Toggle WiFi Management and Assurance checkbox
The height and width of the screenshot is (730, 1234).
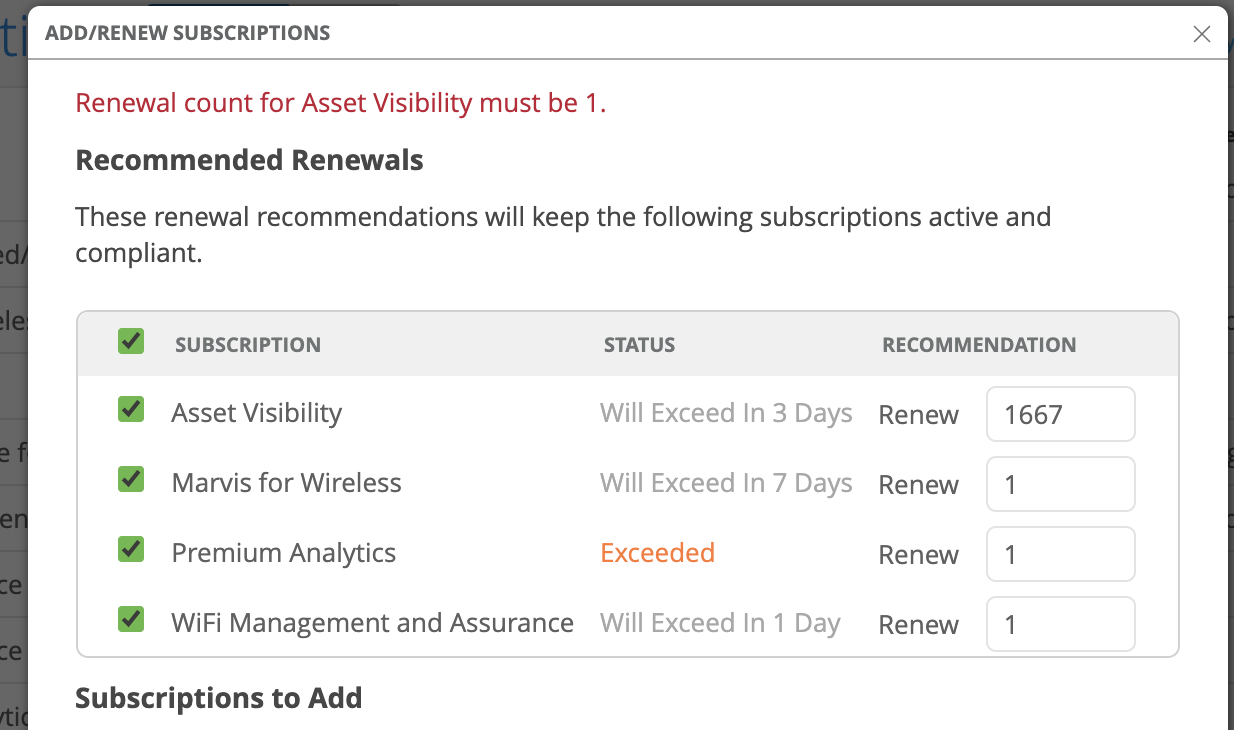point(131,619)
